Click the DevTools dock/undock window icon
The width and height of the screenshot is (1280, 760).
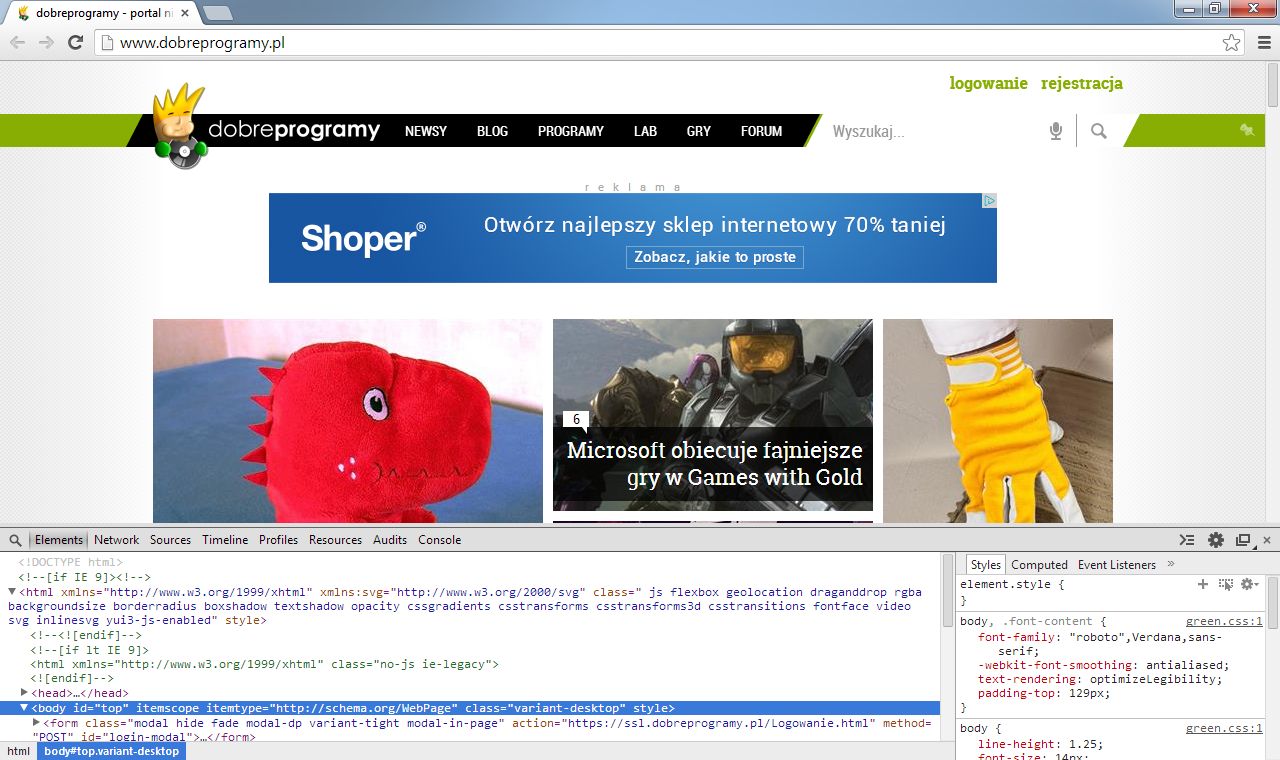coord(1243,540)
